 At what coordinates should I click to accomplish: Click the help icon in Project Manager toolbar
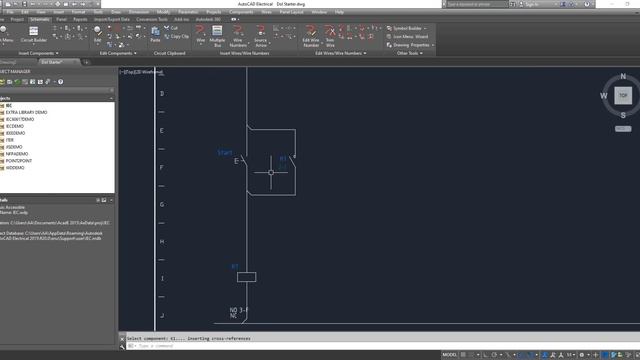pyautogui.click(x=60, y=82)
